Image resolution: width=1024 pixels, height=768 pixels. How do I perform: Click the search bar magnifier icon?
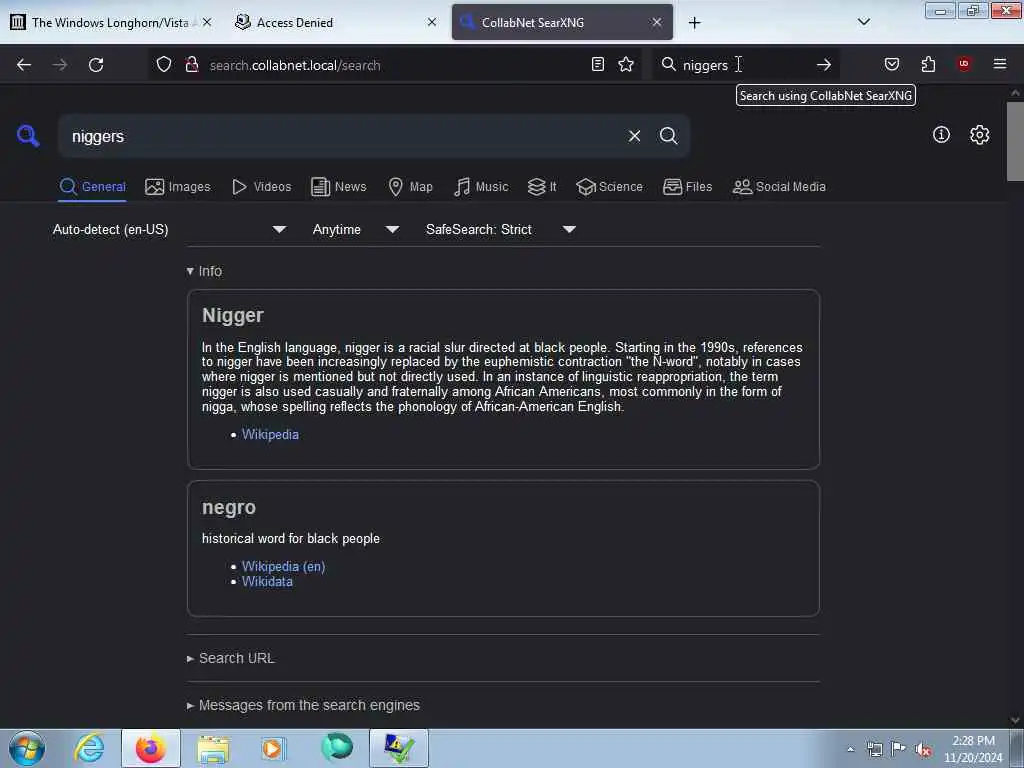coord(669,64)
